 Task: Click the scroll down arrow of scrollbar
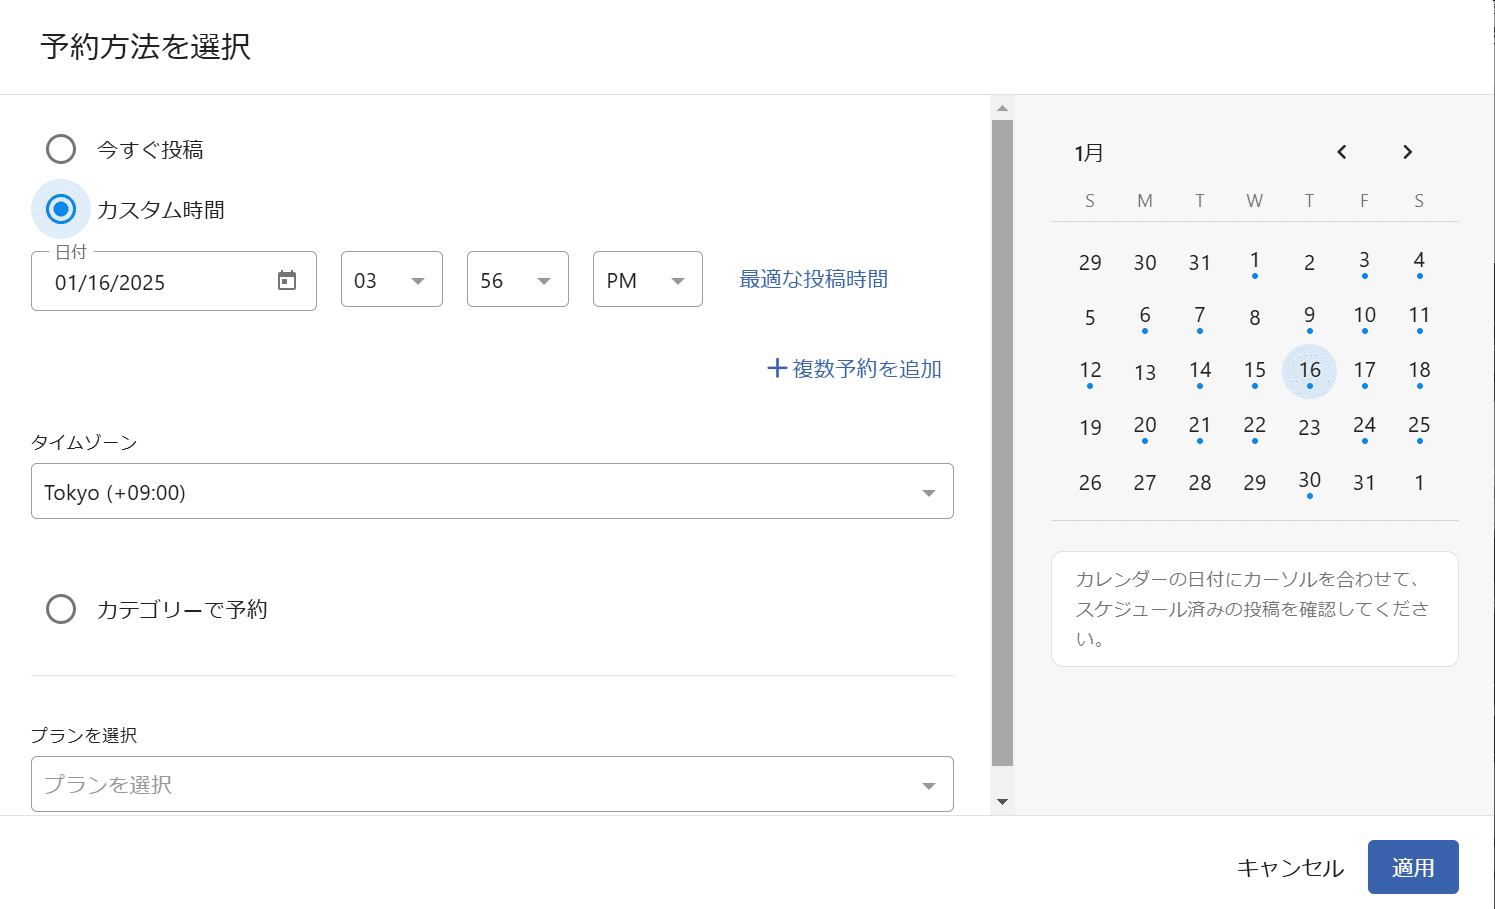[x=1002, y=802]
